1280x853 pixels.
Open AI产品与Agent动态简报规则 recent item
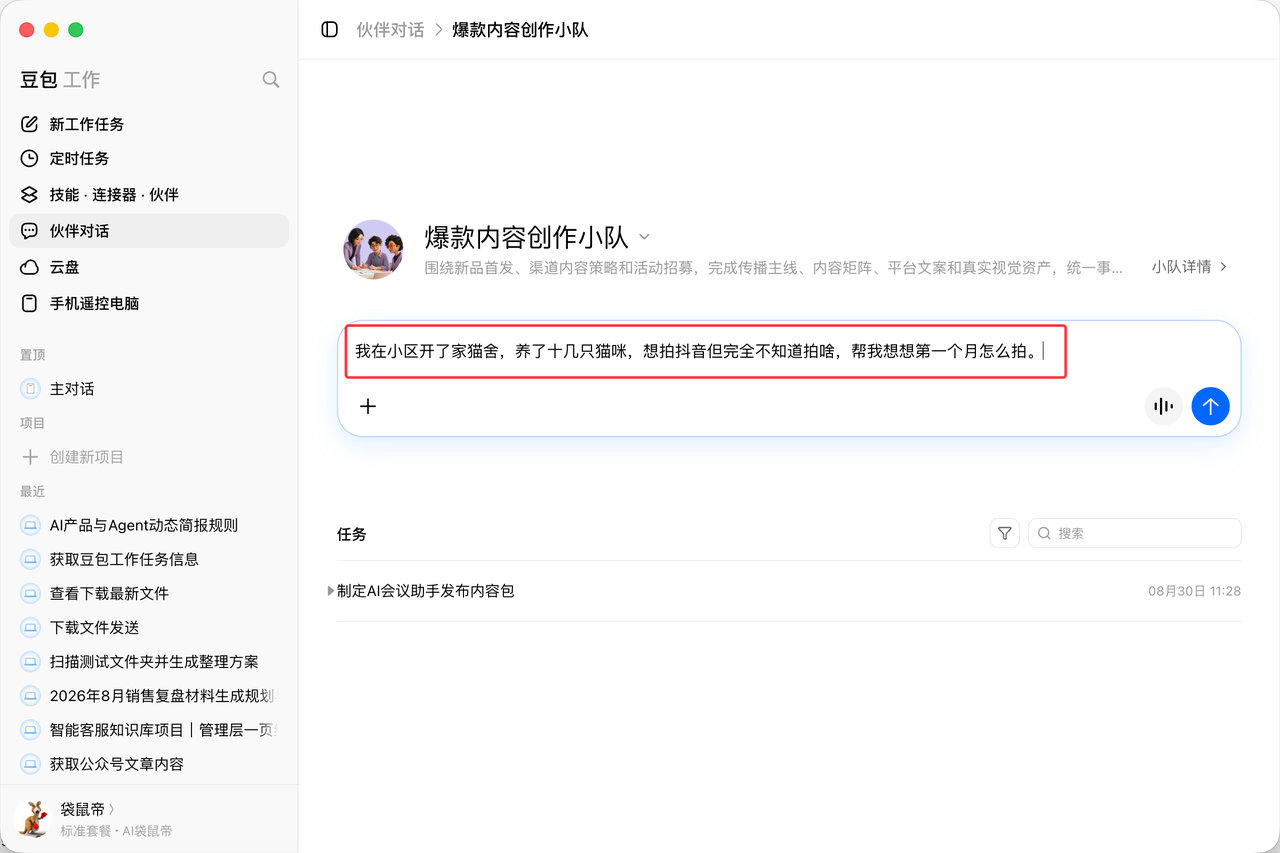[x=149, y=525]
